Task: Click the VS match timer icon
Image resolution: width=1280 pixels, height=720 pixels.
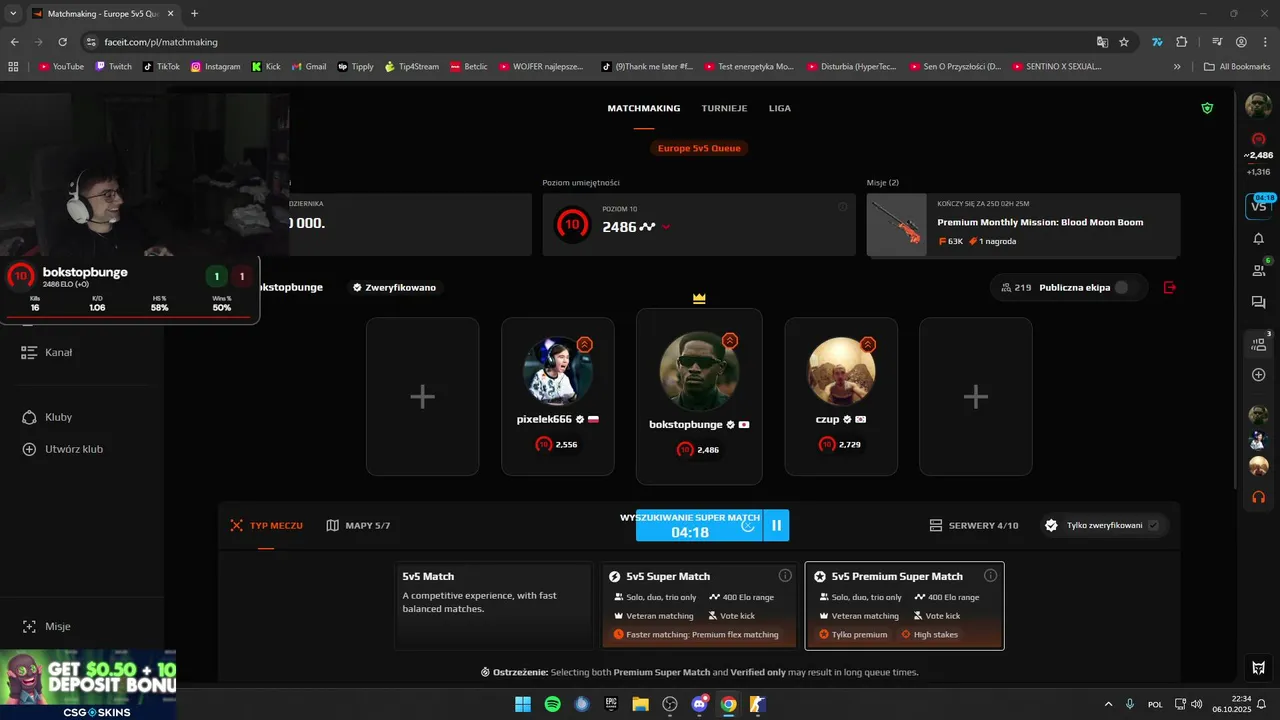Action: 1258,205
